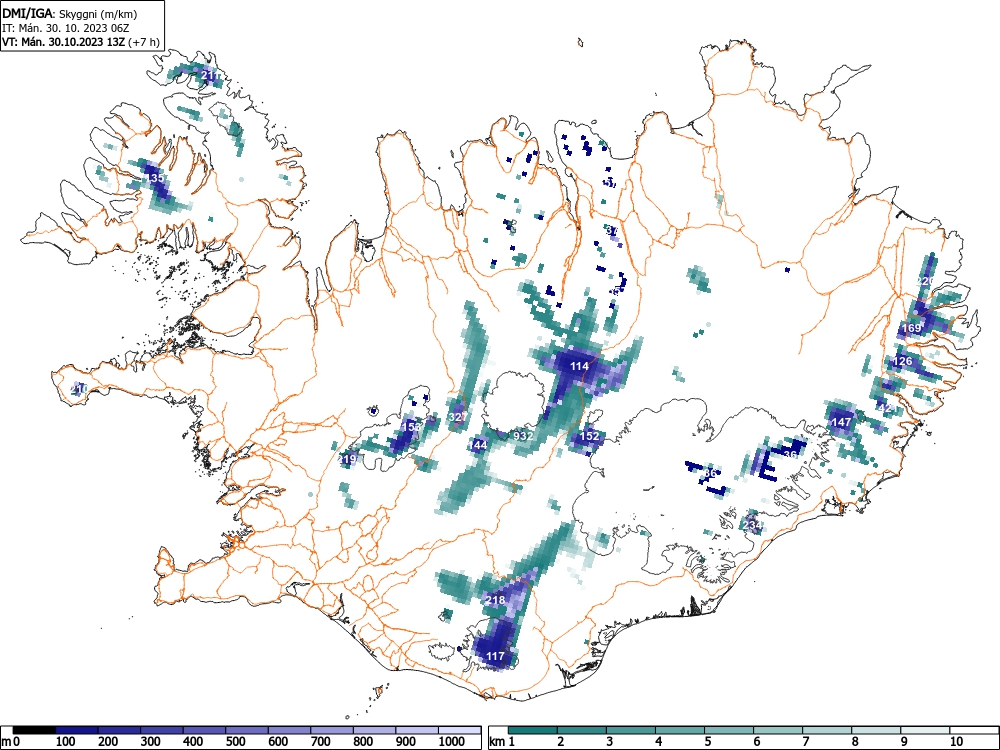This screenshot has width=1000, height=750.
Task: Click the dark teal swatch between 1 and 2 km
Action: 533,730
